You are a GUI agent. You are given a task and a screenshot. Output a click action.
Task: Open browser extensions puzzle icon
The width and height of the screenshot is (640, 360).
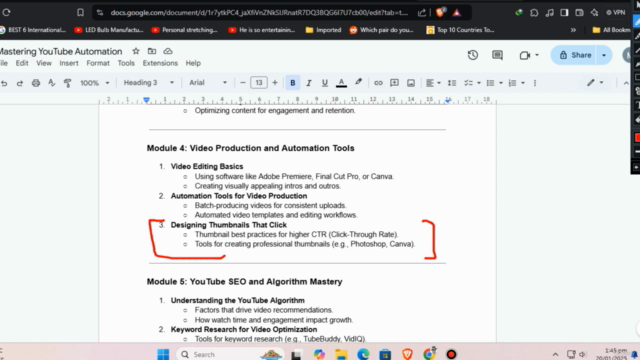(534, 13)
